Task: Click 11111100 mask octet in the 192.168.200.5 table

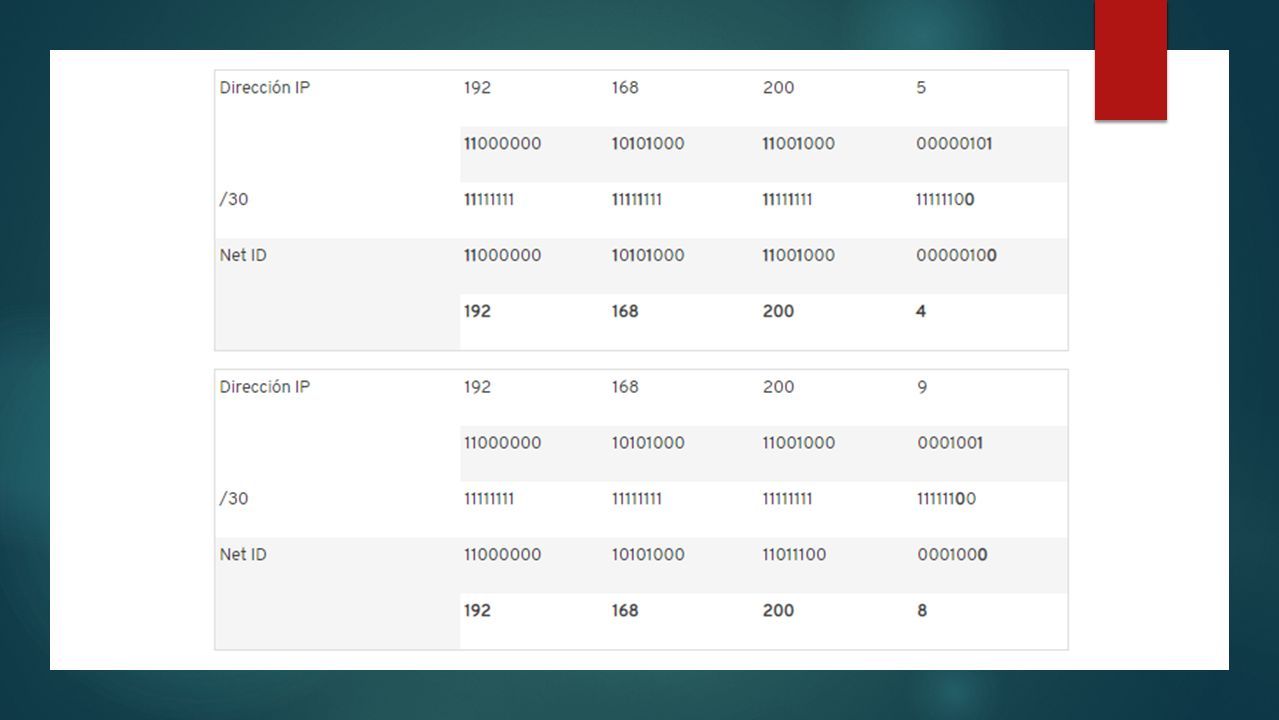Action: click(945, 200)
